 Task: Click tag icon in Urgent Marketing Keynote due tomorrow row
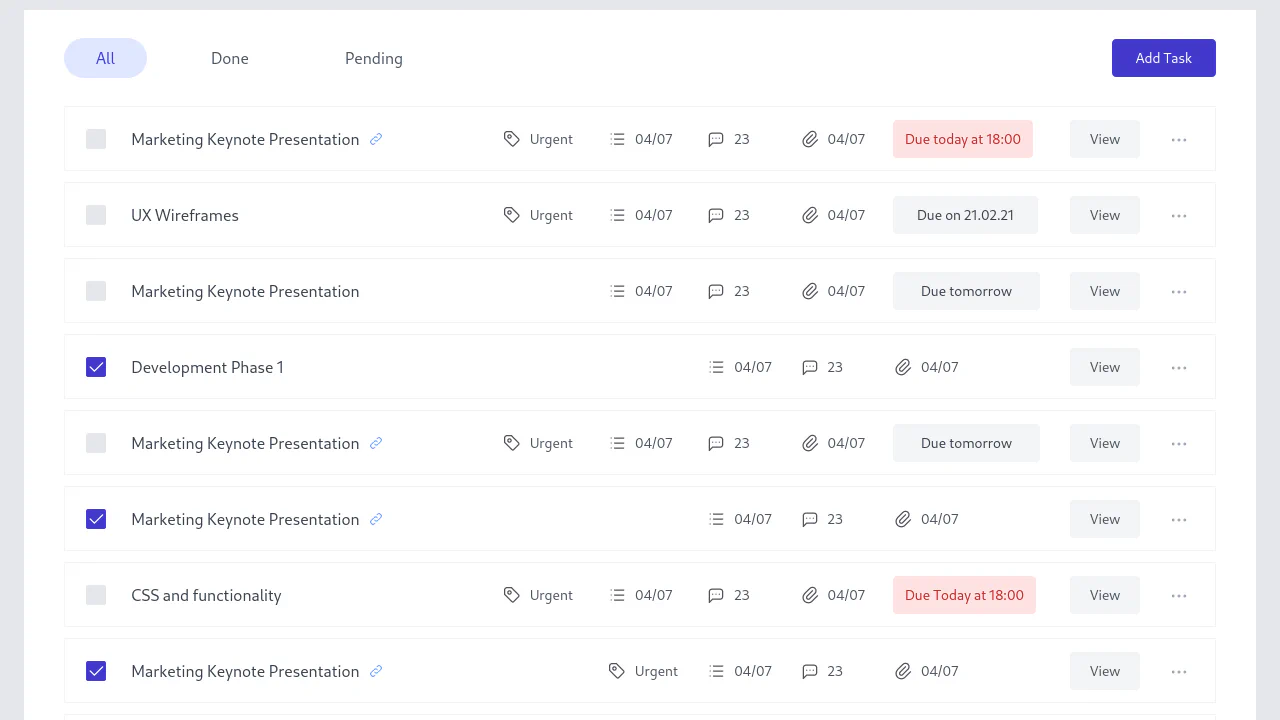pos(512,443)
